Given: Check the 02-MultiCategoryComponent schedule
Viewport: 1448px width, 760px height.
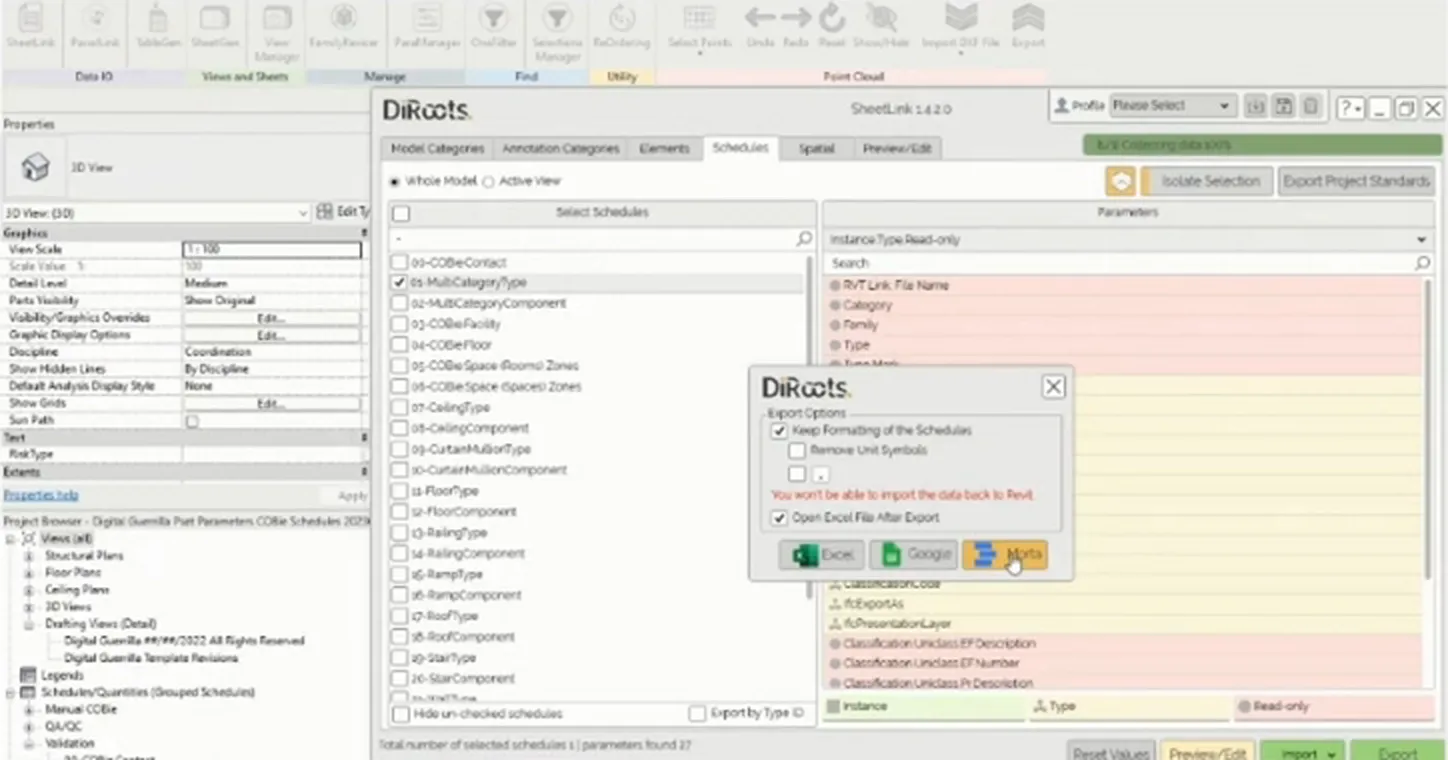Looking at the screenshot, I should point(400,303).
